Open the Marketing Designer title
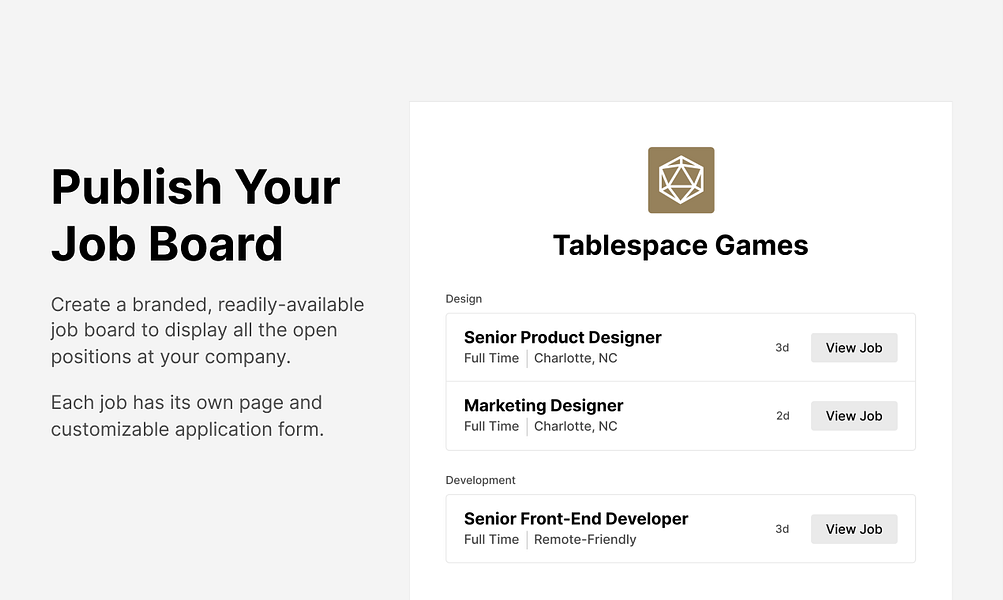1003x600 pixels. point(543,406)
